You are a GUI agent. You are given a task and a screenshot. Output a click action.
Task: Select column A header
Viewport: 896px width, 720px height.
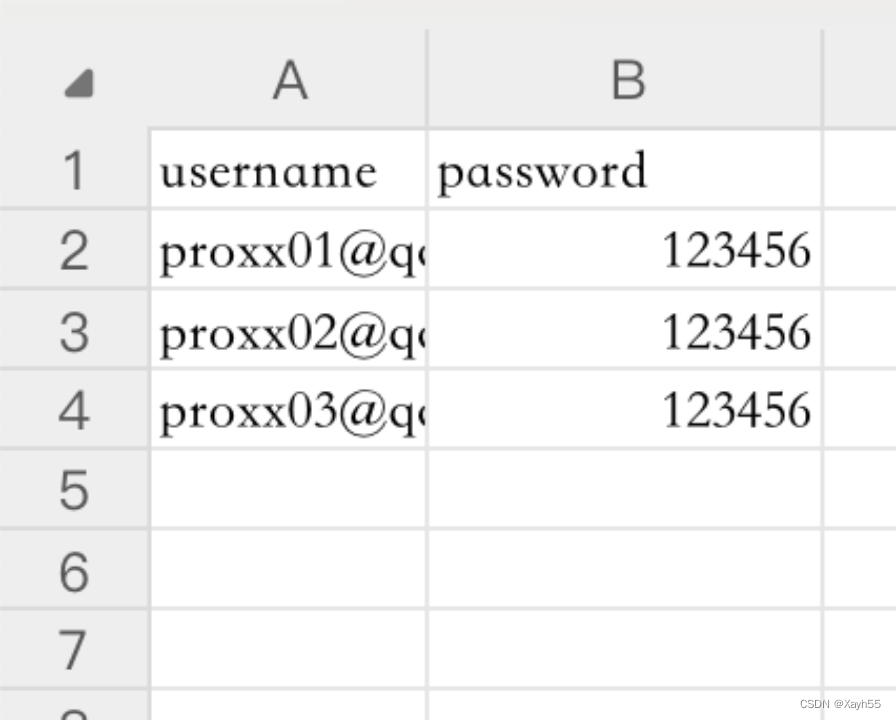(x=289, y=81)
